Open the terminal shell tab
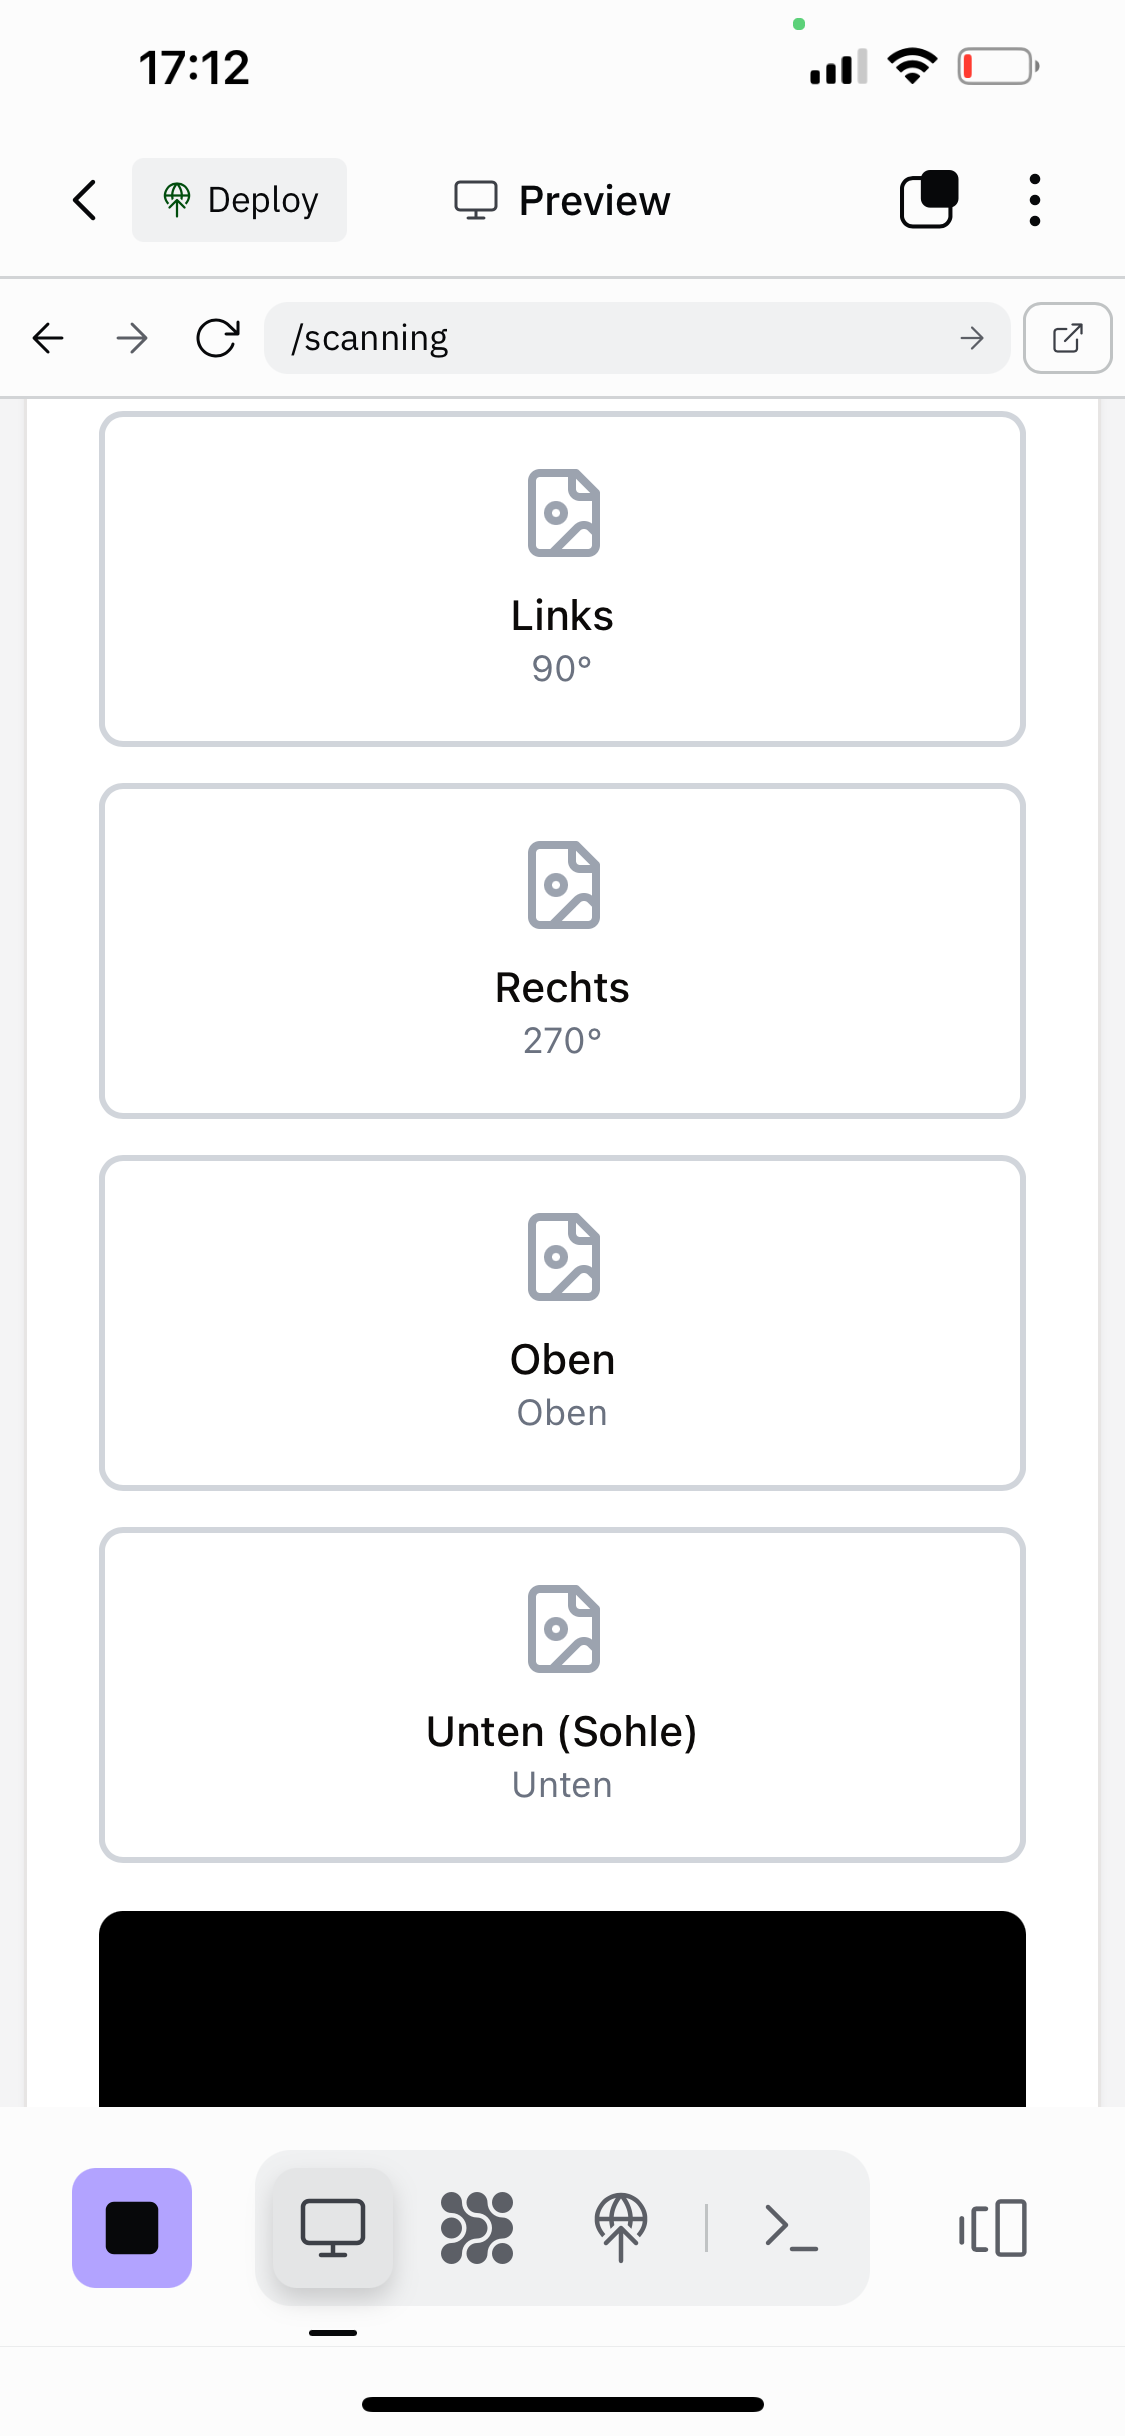The image size is (1125, 2436). [791, 2227]
